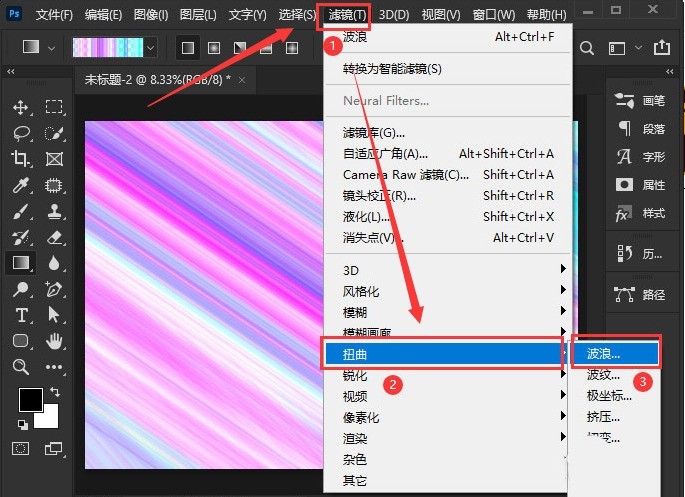The image size is (685, 497).
Task: Select the Blur tool
Action: 54,263
